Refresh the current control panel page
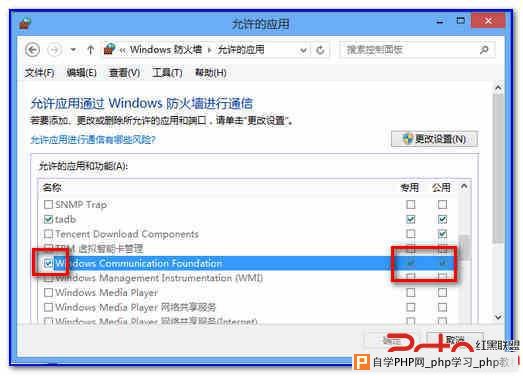 (320, 50)
